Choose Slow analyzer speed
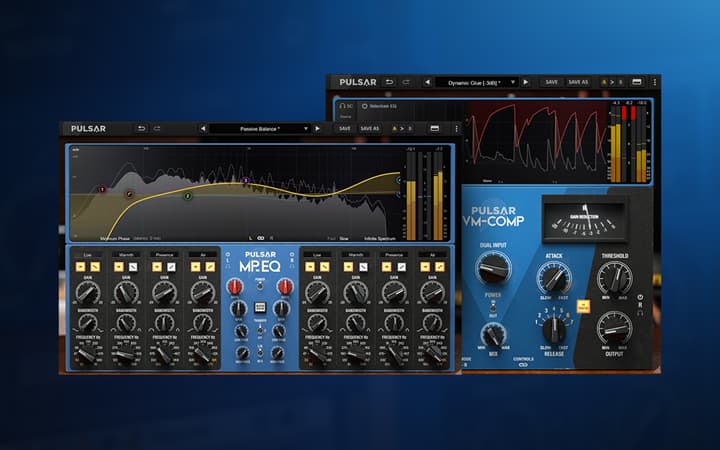 344,238
